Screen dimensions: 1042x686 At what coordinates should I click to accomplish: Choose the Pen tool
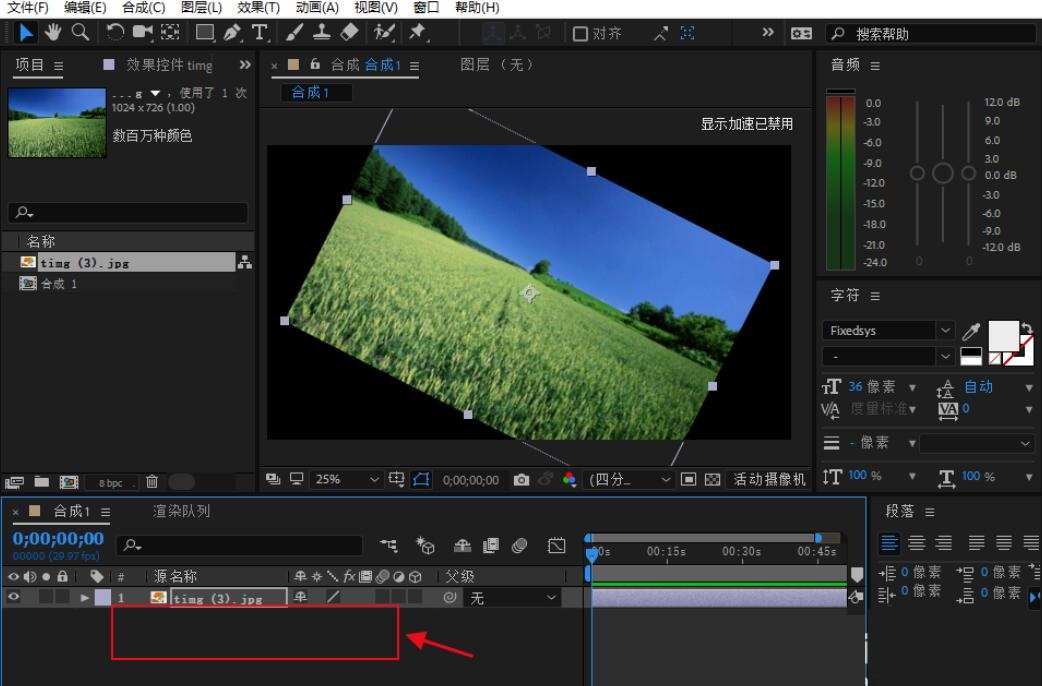click(x=232, y=33)
